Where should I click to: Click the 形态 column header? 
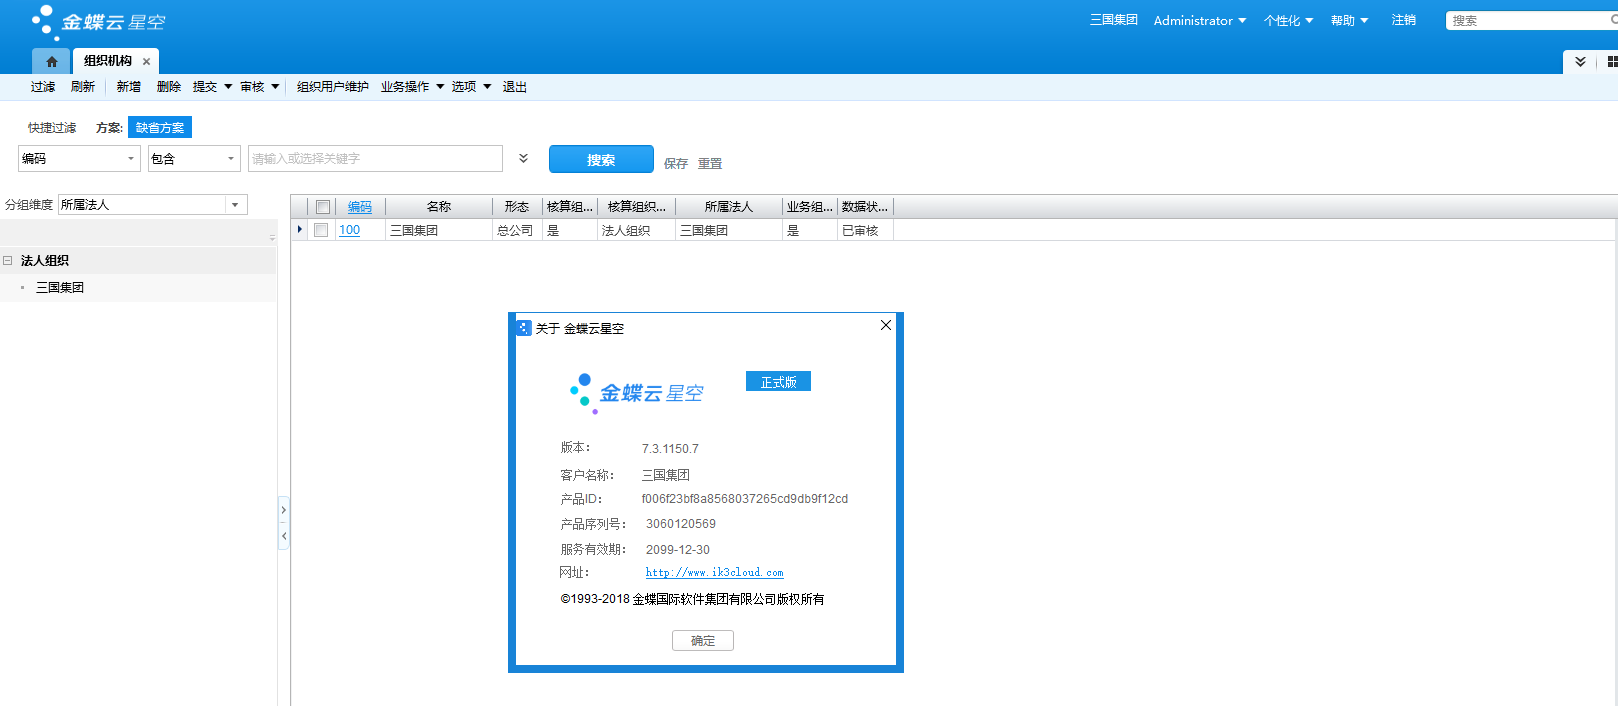tap(517, 207)
